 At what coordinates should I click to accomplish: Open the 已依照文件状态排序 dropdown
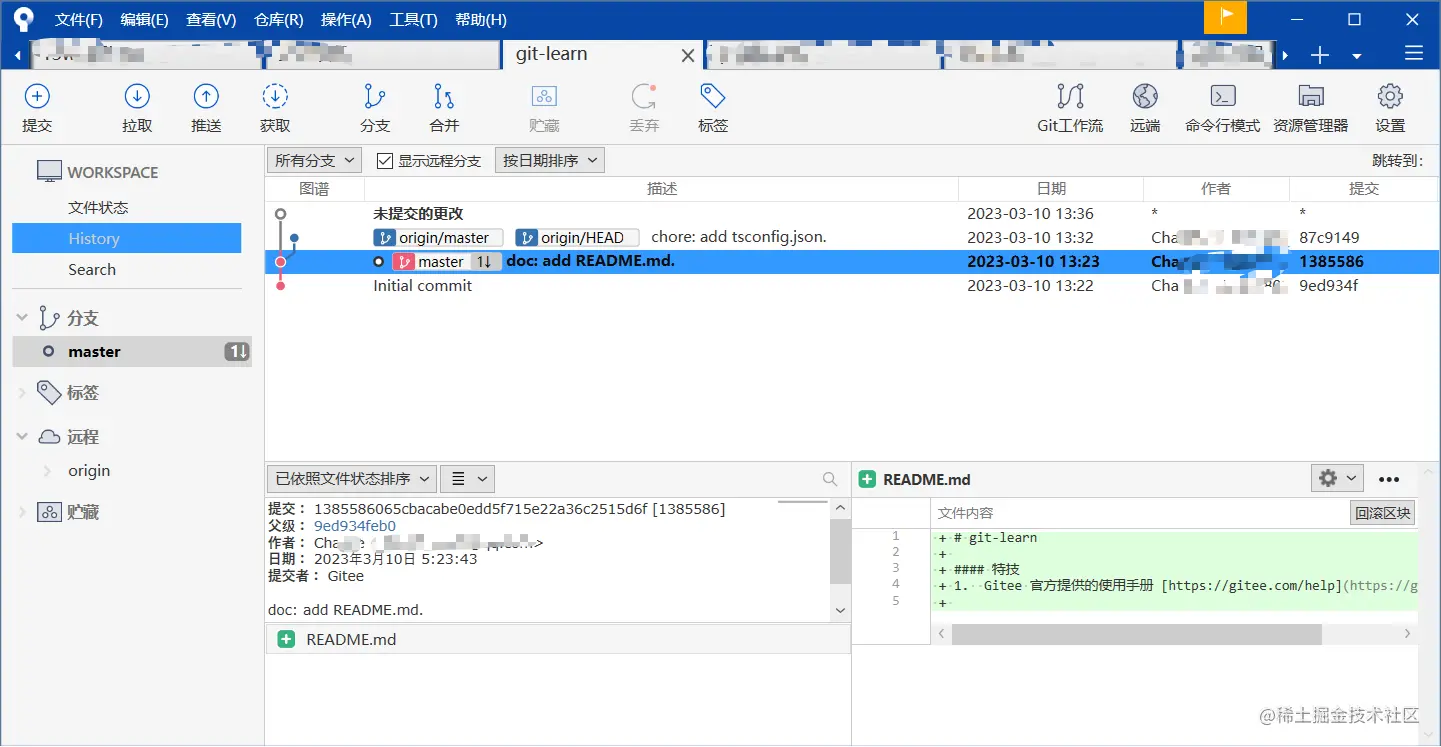(352, 479)
